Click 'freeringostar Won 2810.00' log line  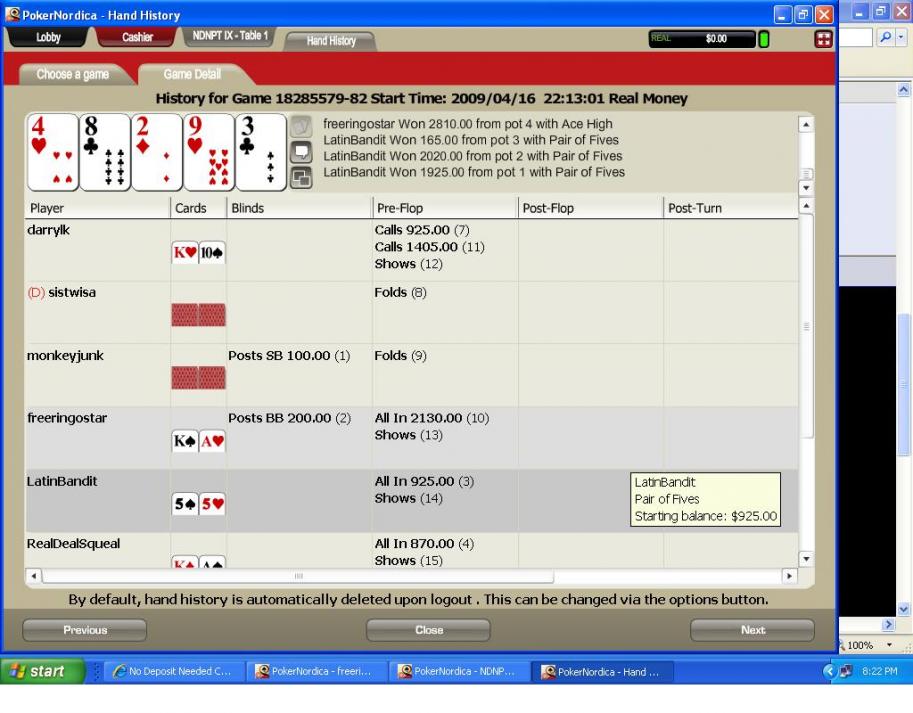click(x=468, y=123)
